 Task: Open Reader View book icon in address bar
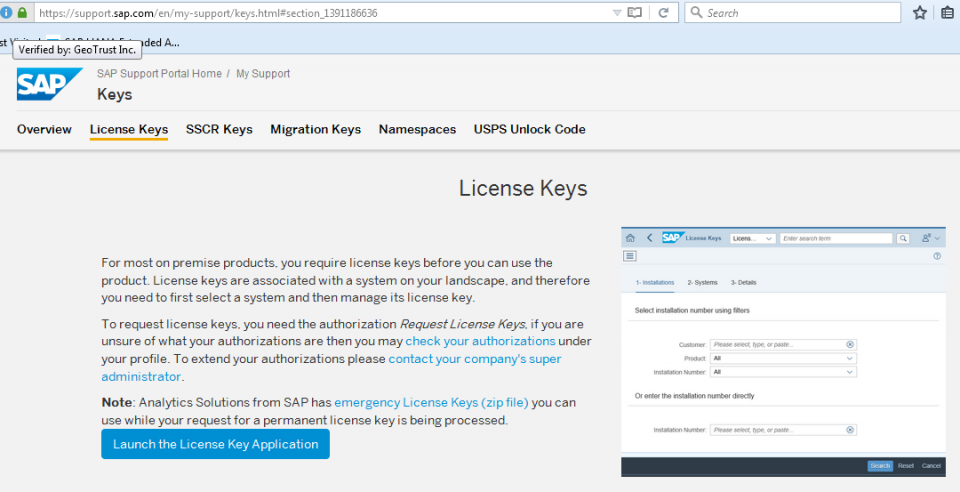pyautogui.click(x=634, y=13)
